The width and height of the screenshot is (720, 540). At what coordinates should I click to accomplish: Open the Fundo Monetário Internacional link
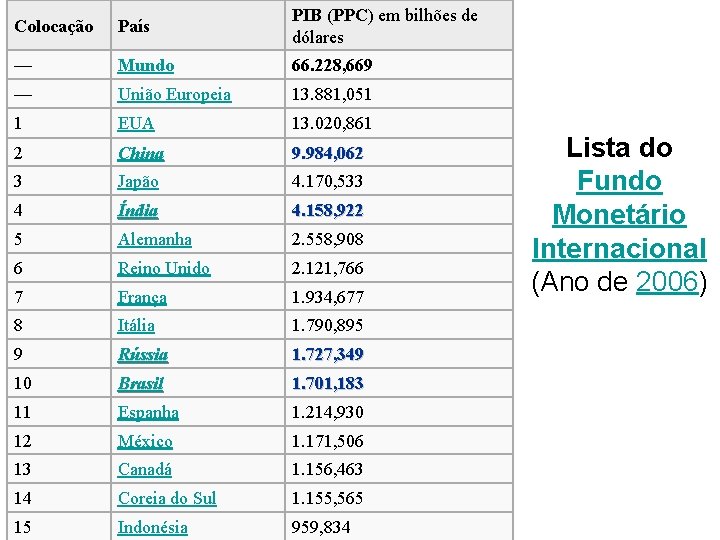click(619, 215)
